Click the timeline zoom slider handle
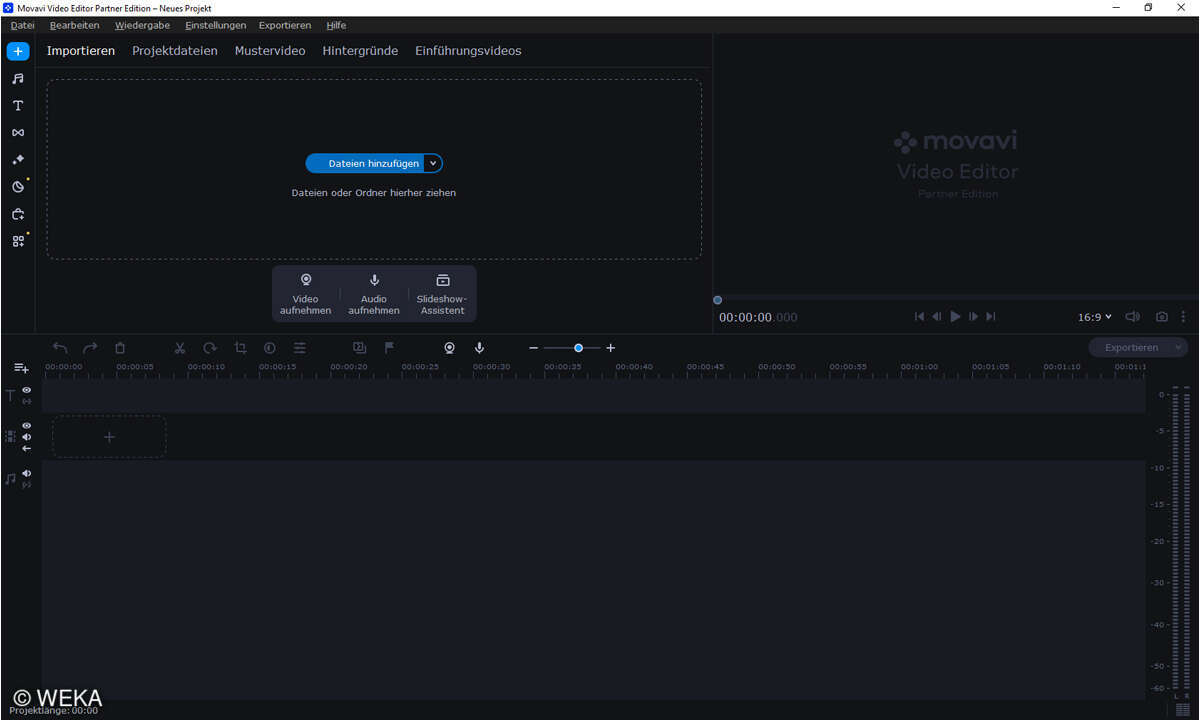The width and height of the screenshot is (1200, 720). 578,348
